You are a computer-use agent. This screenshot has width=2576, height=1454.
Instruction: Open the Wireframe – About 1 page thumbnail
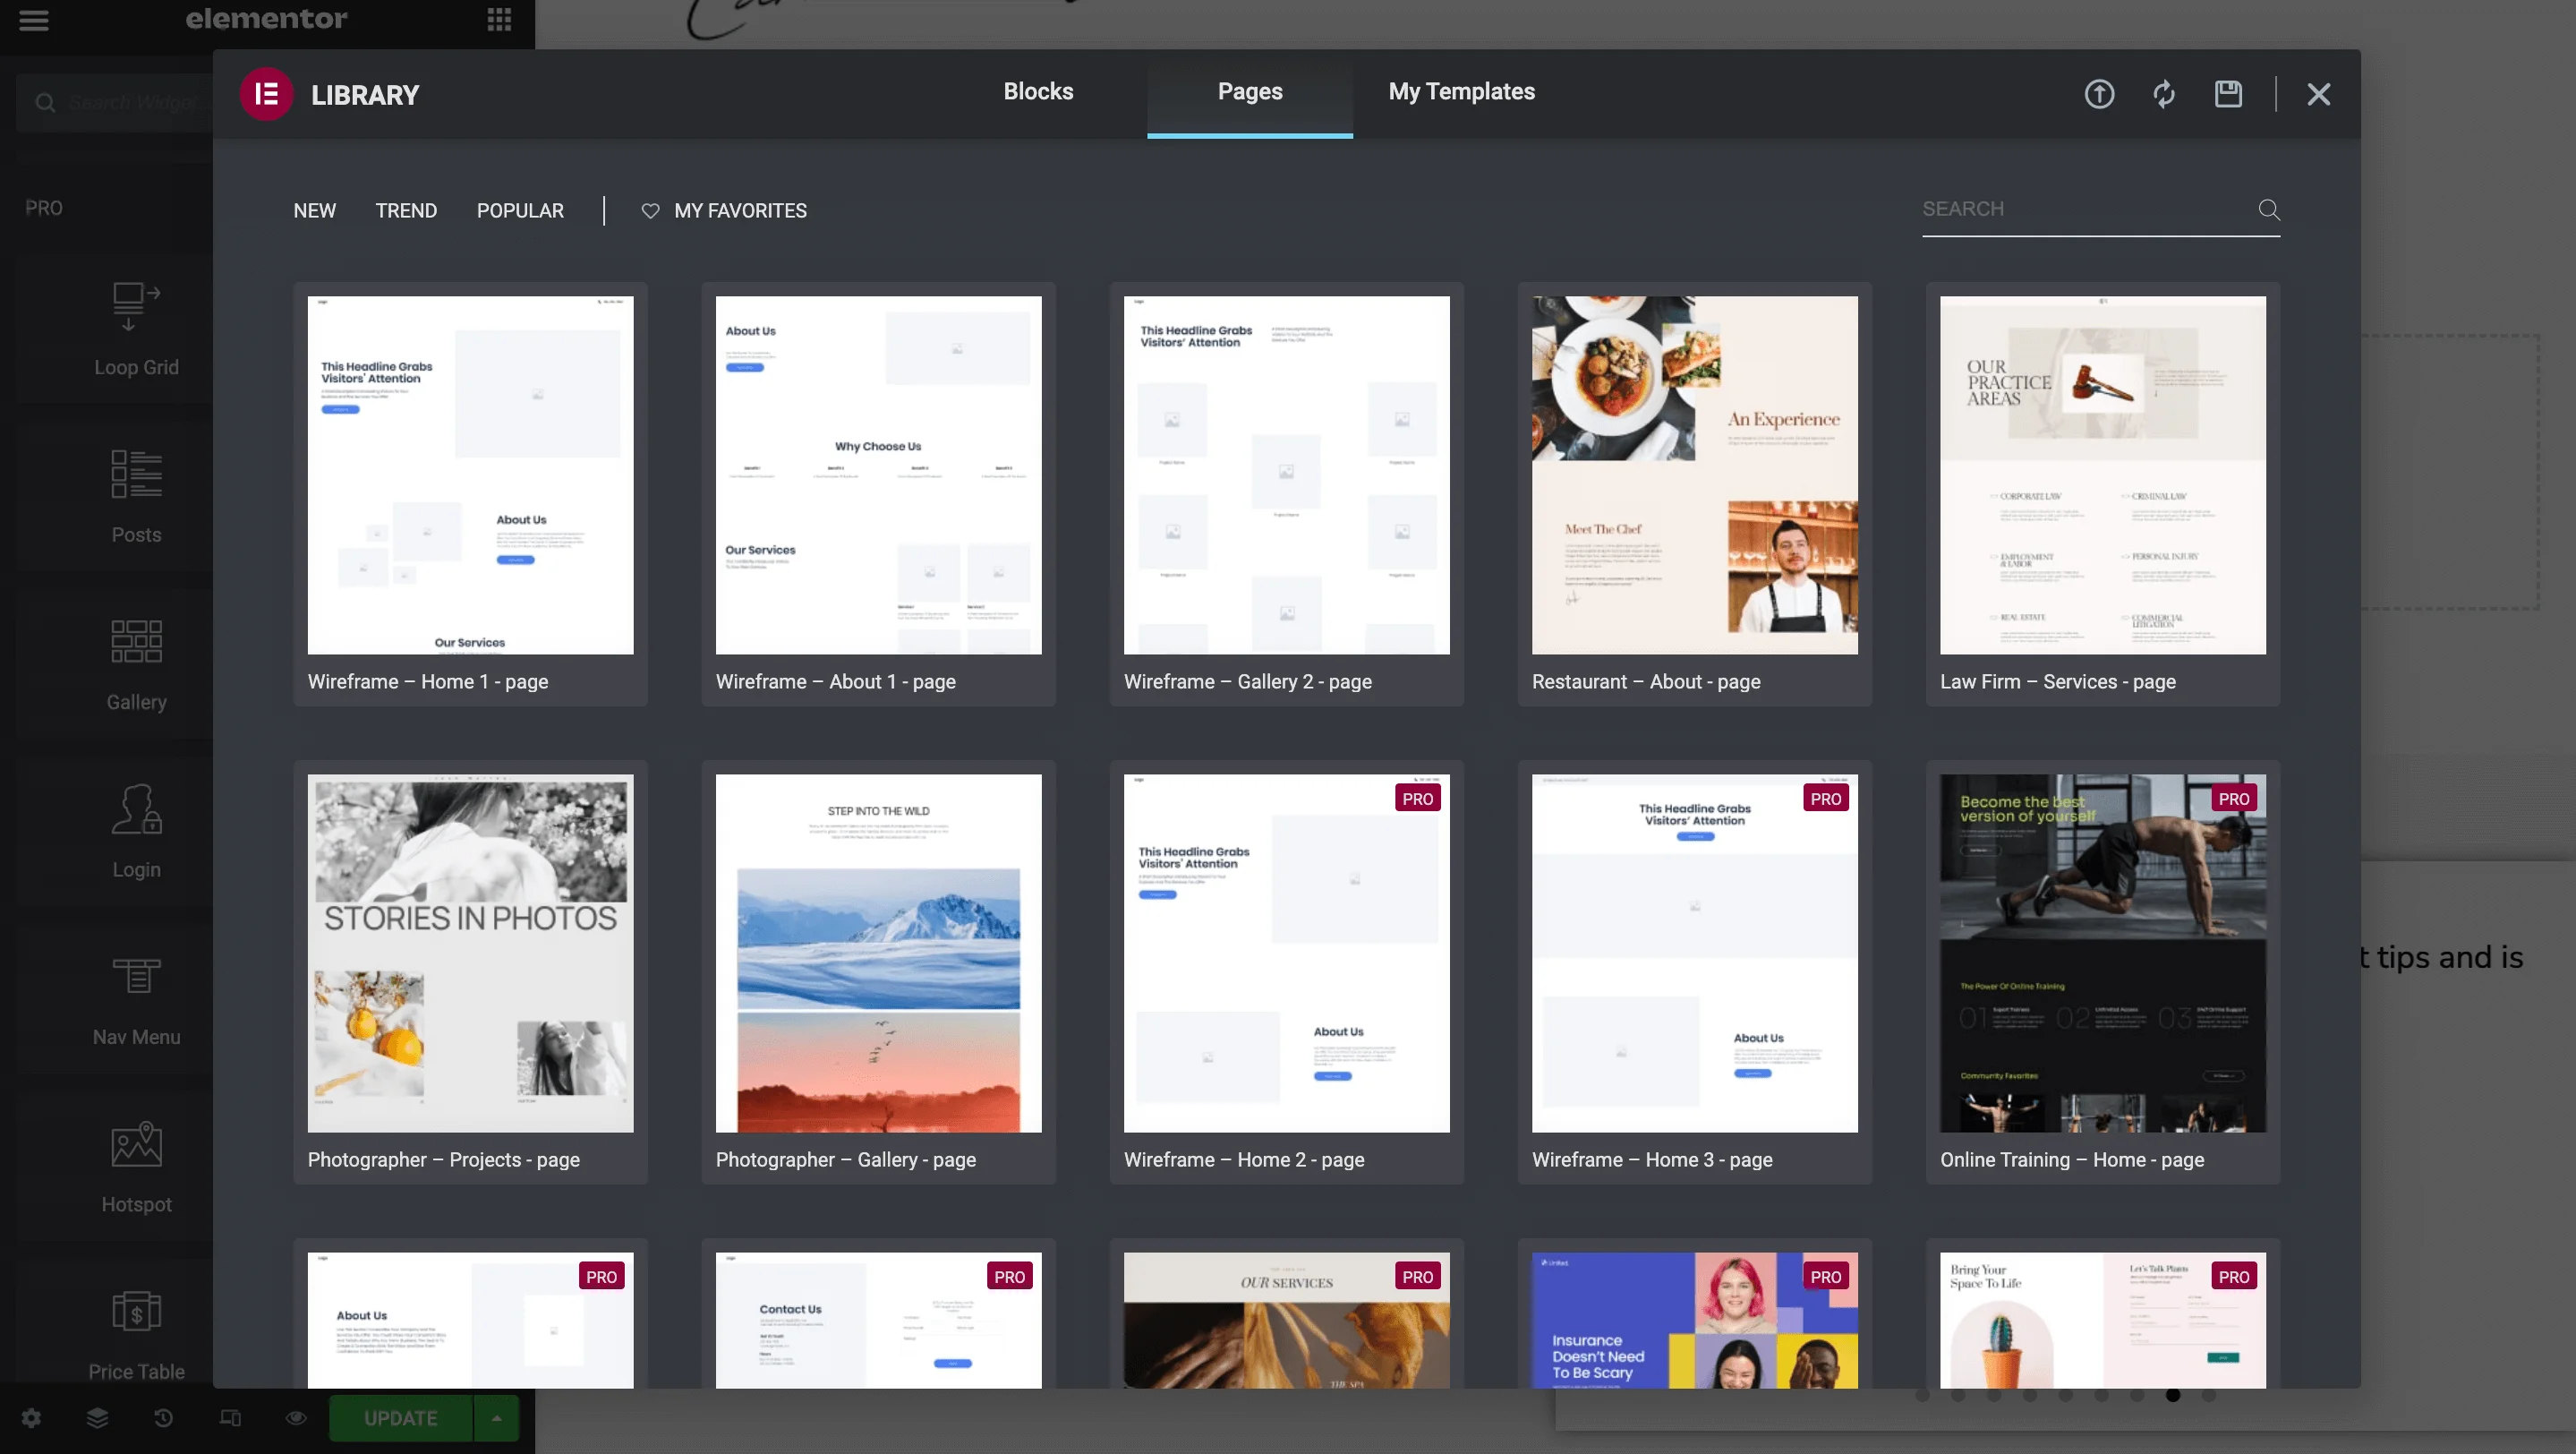878,475
